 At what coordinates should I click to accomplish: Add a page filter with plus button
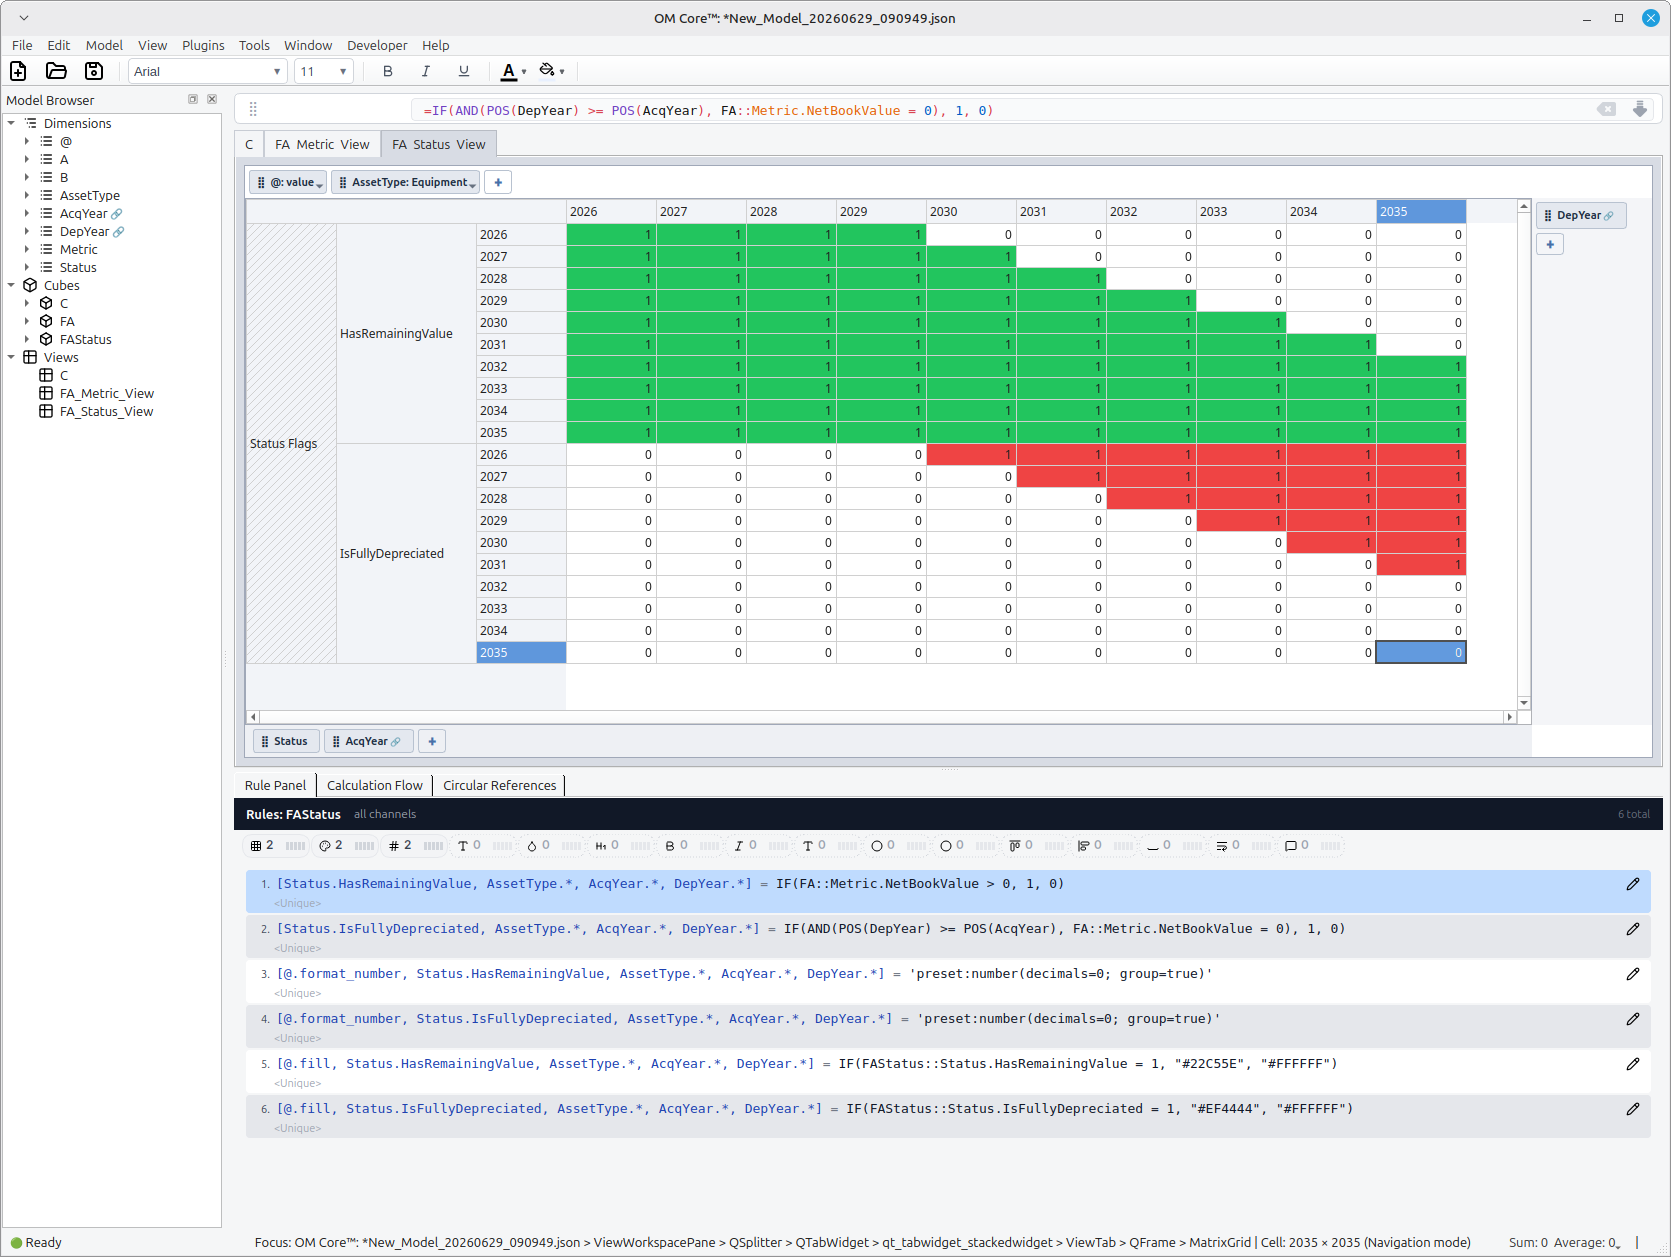coord(498,182)
